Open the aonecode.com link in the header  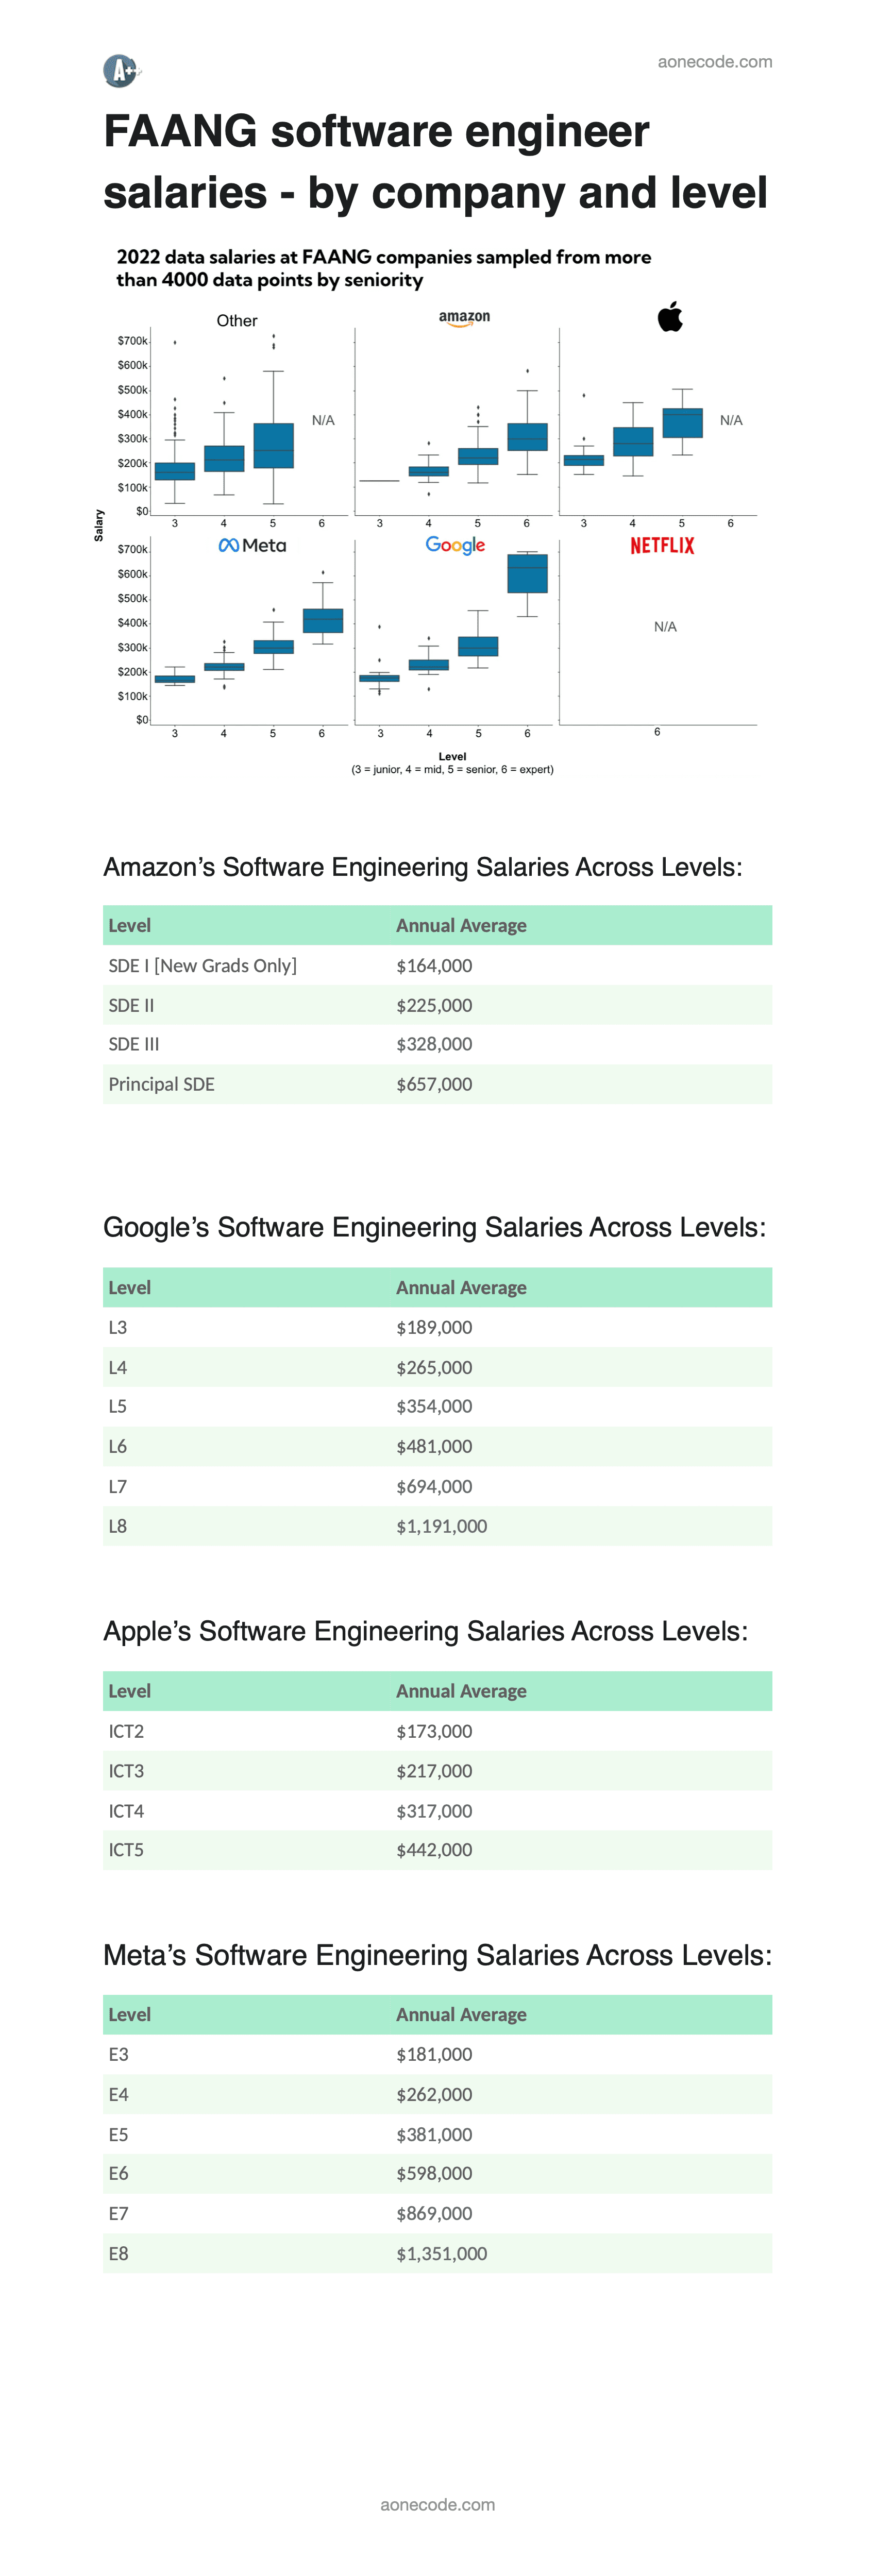click(714, 62)
